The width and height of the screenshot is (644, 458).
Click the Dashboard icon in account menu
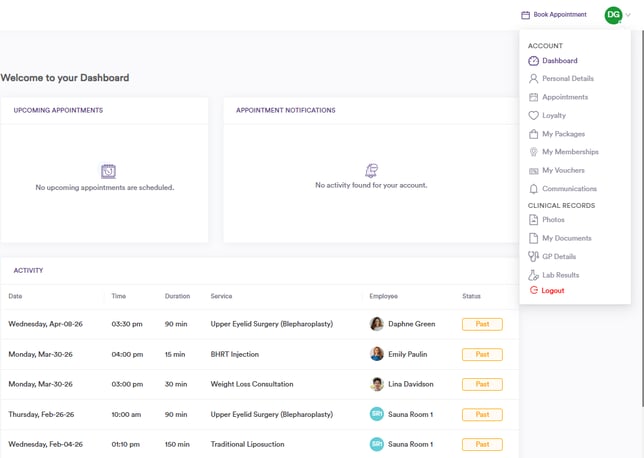pyautogui.click(x=534, y=61)
